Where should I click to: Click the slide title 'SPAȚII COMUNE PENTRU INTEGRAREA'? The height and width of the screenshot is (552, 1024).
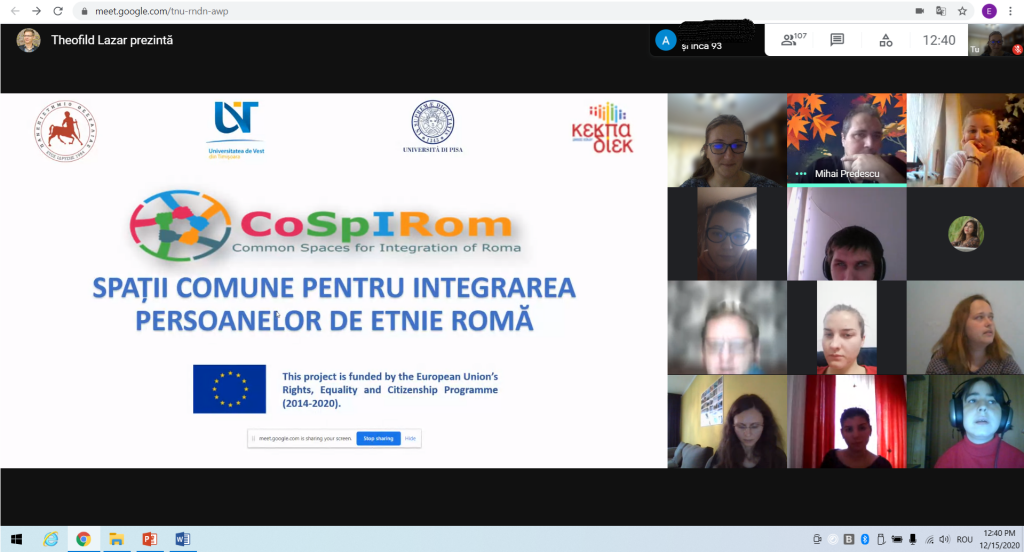[x=334, y=288]
